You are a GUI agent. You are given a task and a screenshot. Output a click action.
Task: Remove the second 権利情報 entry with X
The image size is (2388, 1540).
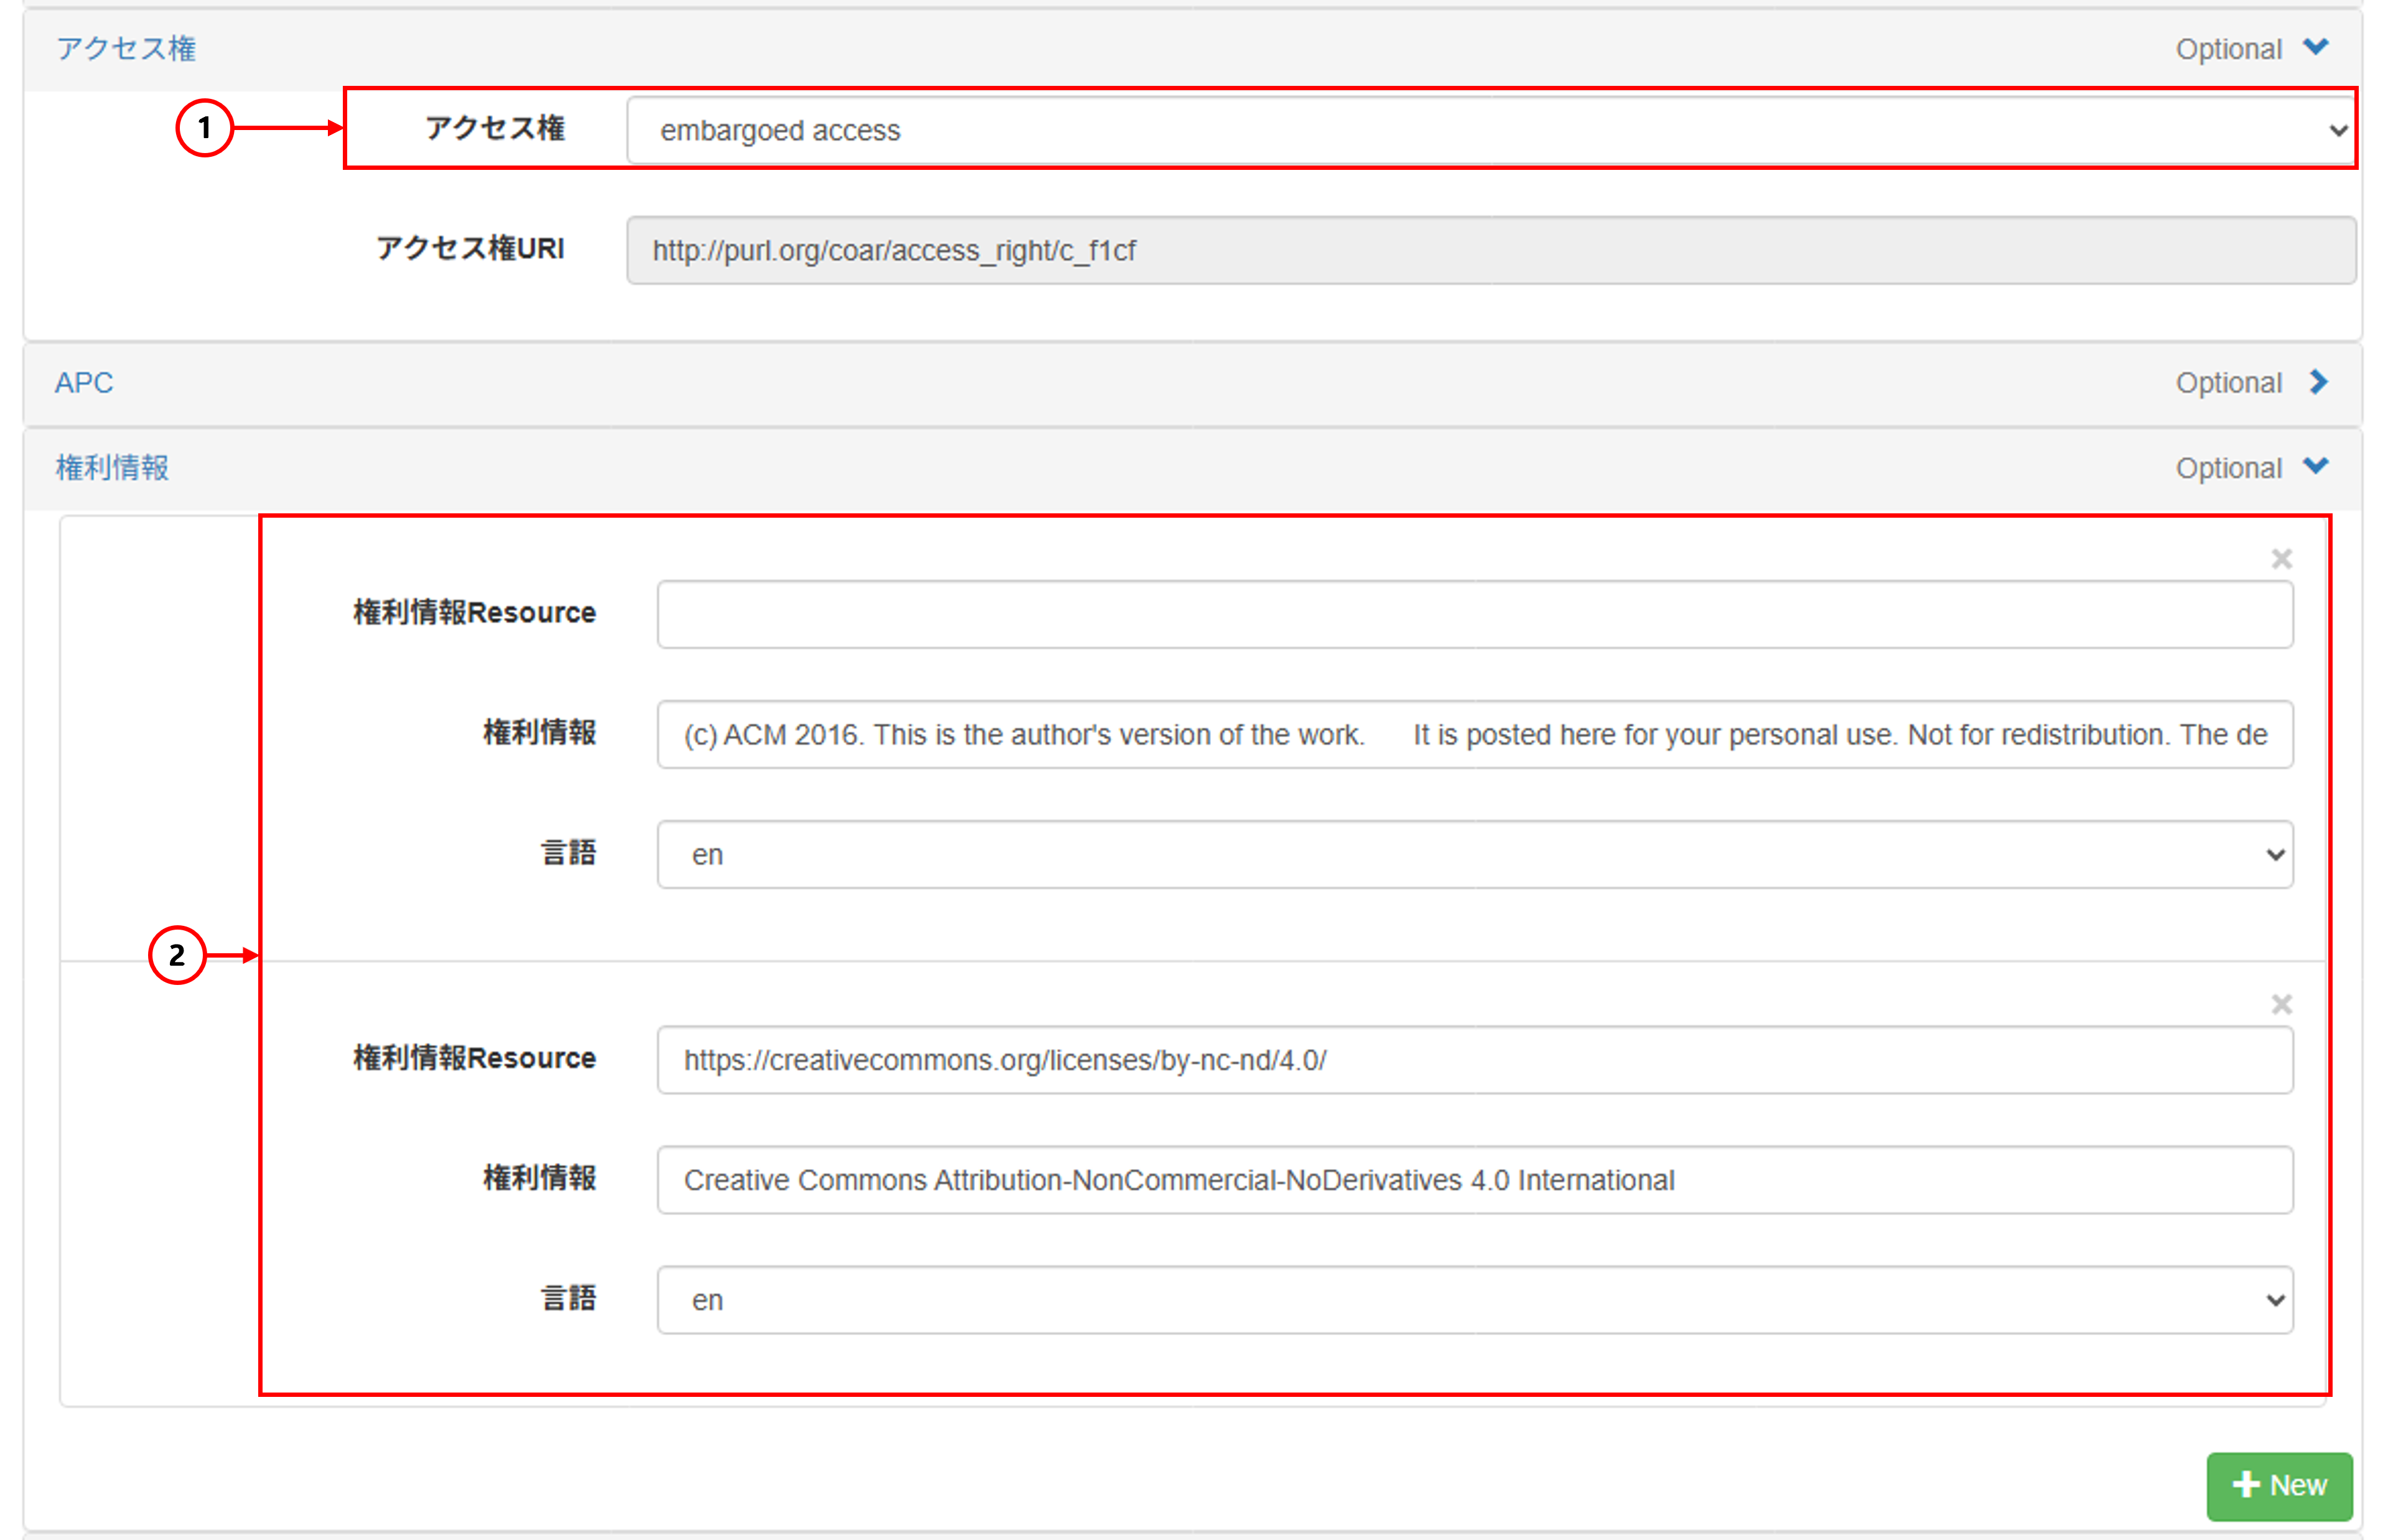2281,1004
